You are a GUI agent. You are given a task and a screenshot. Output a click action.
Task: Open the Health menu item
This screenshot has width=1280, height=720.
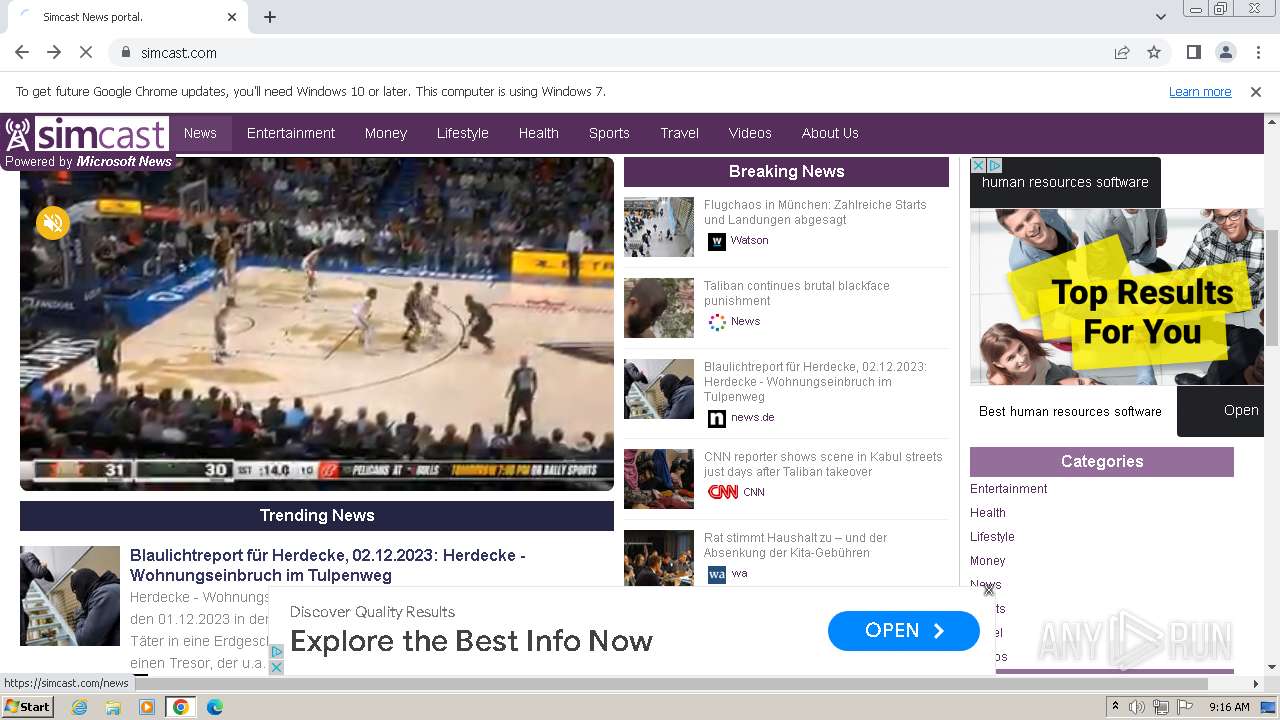pyautogui.click(x=539, y=133)
